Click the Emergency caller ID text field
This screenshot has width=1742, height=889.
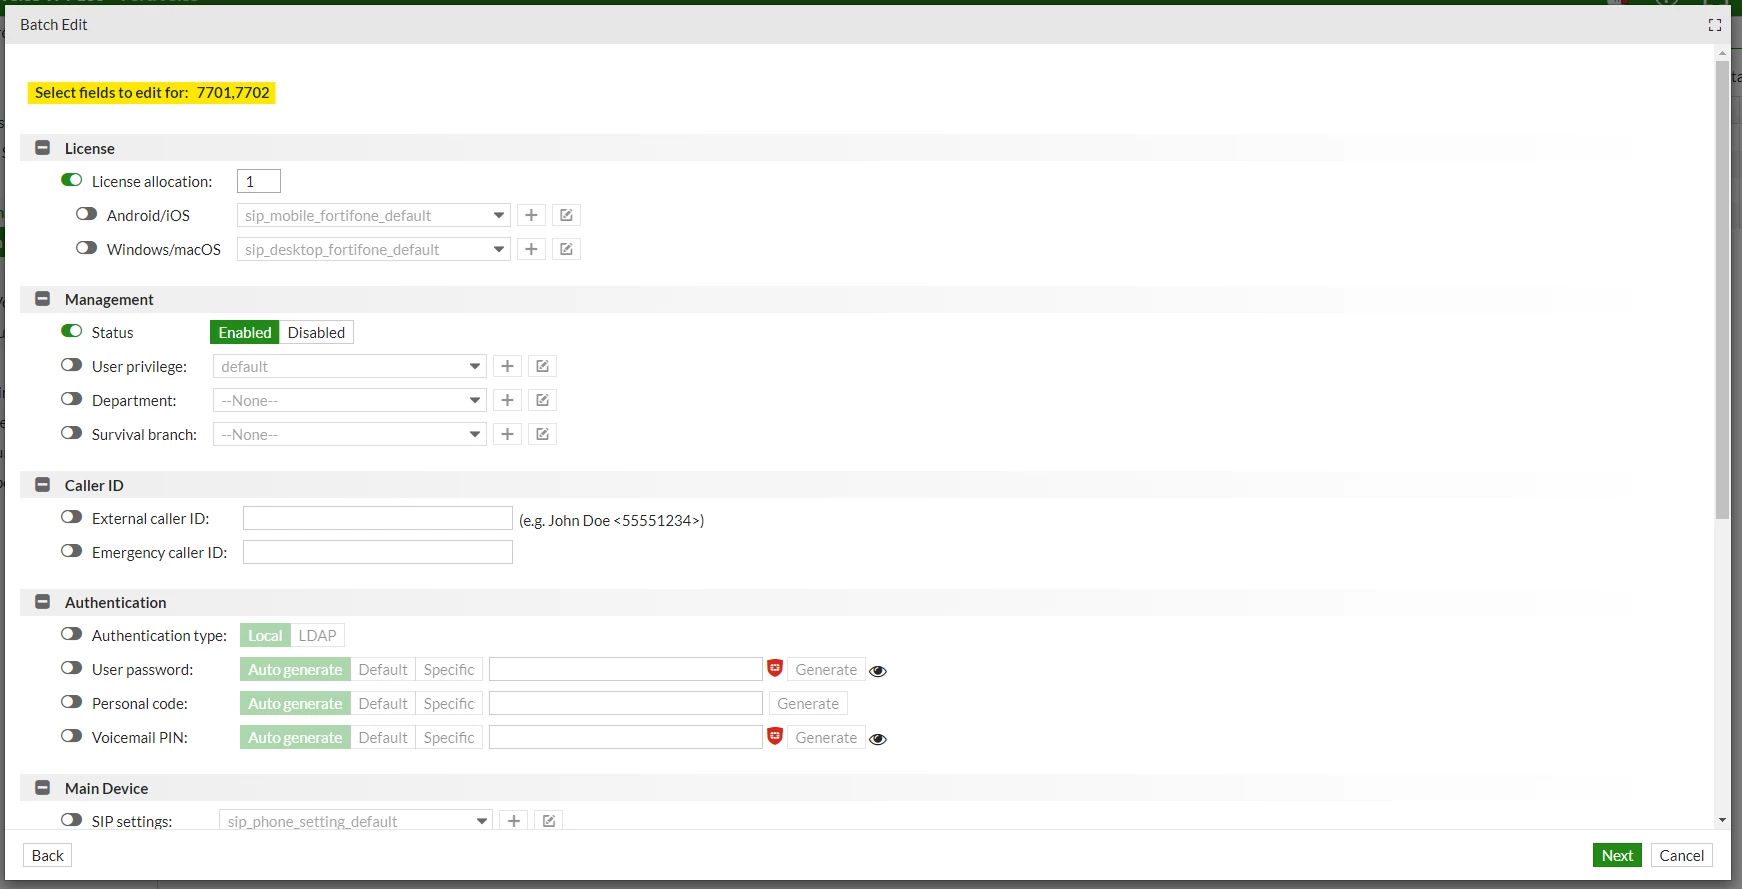point(378,552)
